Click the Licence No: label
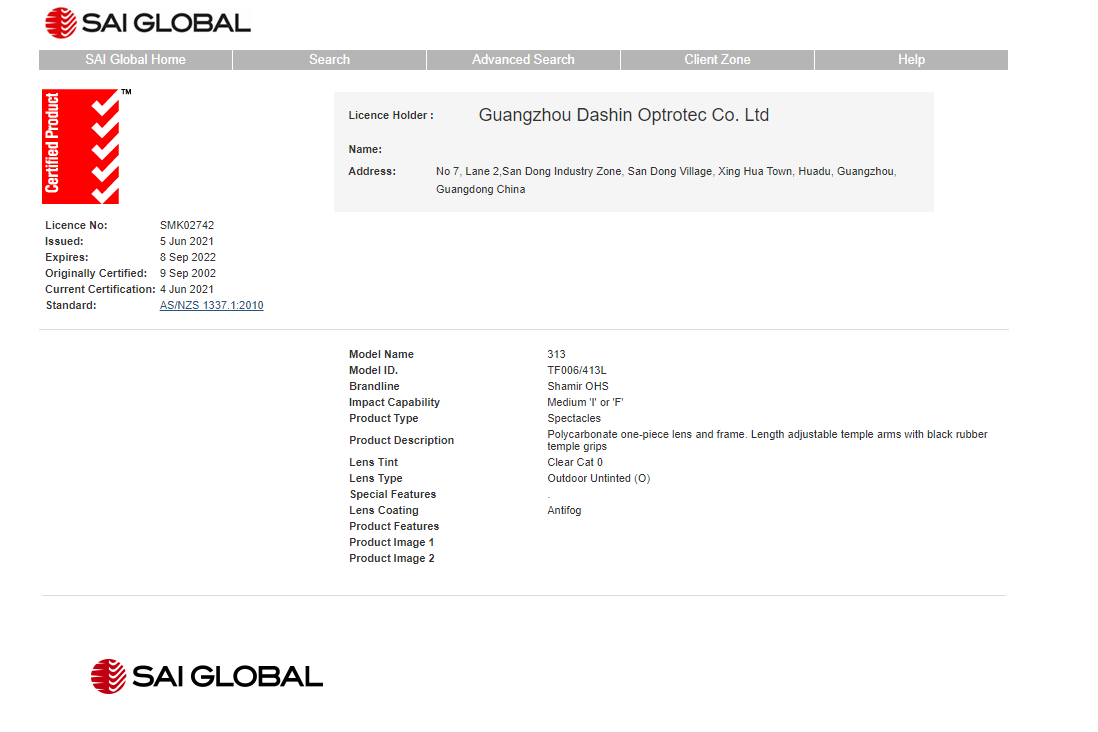1098x732 pixels. click(76, 226)
